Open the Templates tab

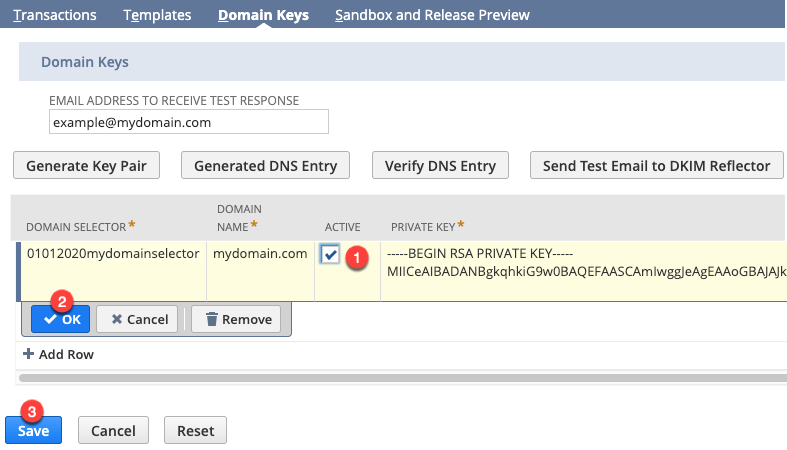158,15
